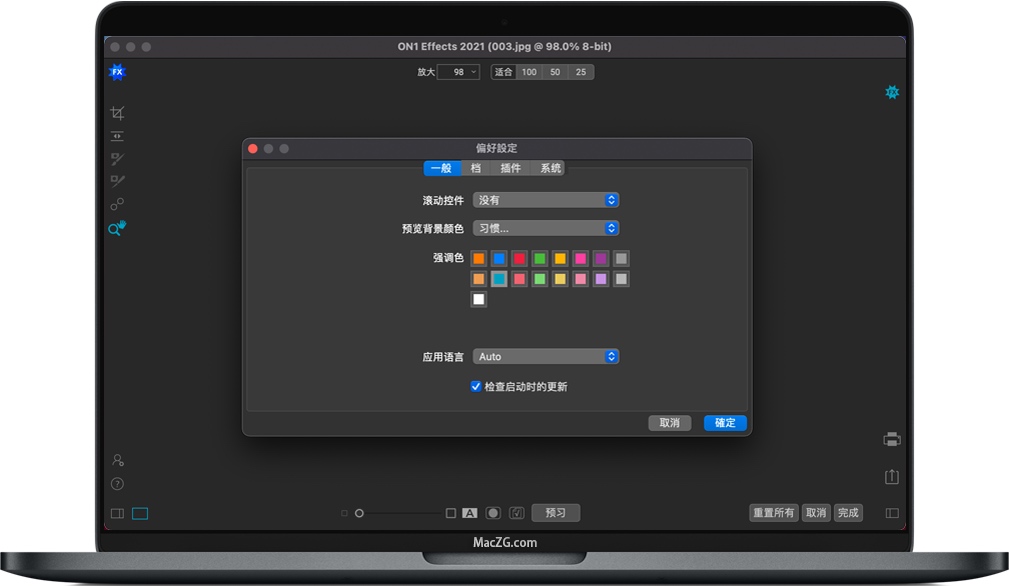Image resolution: width=1009 pixels, height=586 pixels.
Task: Open the Print icon on the right
Action: coord(891,438)
